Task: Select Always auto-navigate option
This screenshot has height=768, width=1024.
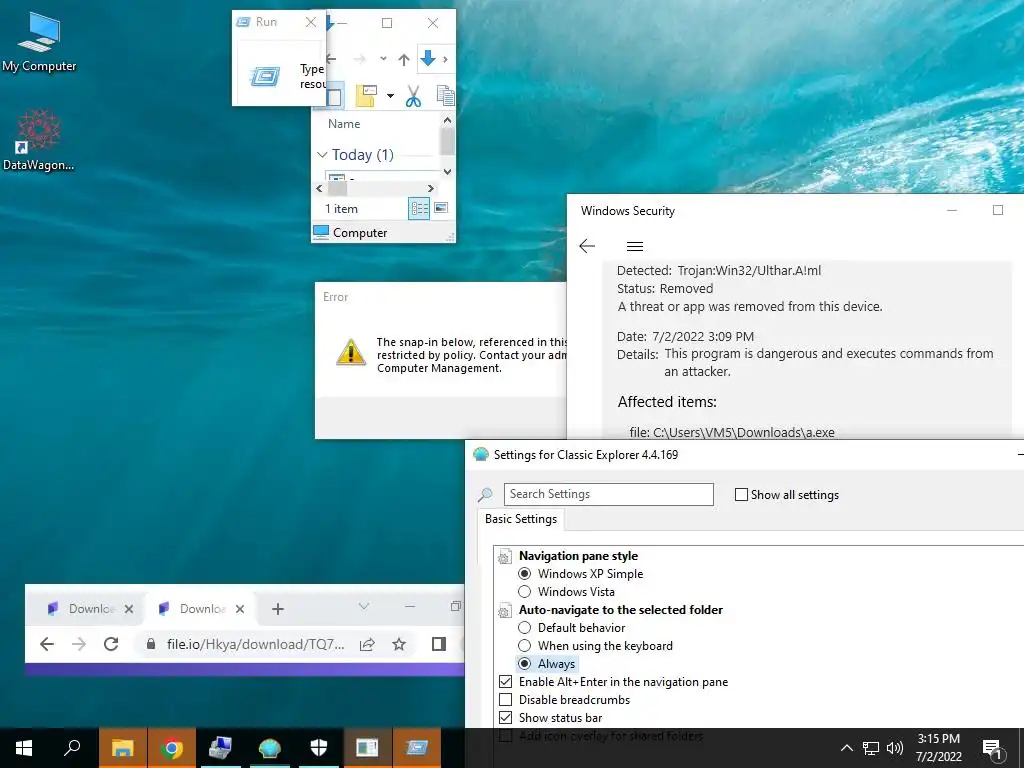Action: point(524,664)
